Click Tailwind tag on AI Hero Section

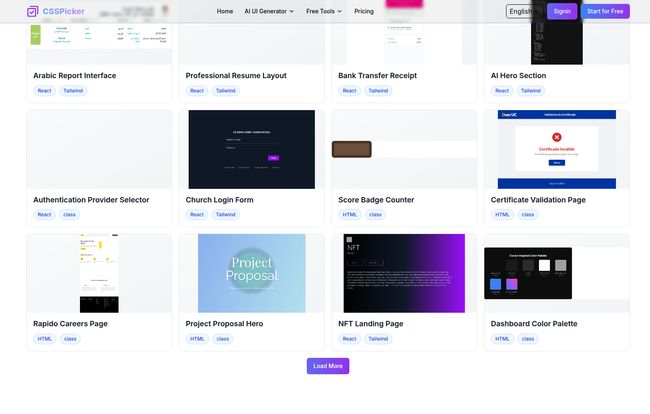[x=531, y=91]
